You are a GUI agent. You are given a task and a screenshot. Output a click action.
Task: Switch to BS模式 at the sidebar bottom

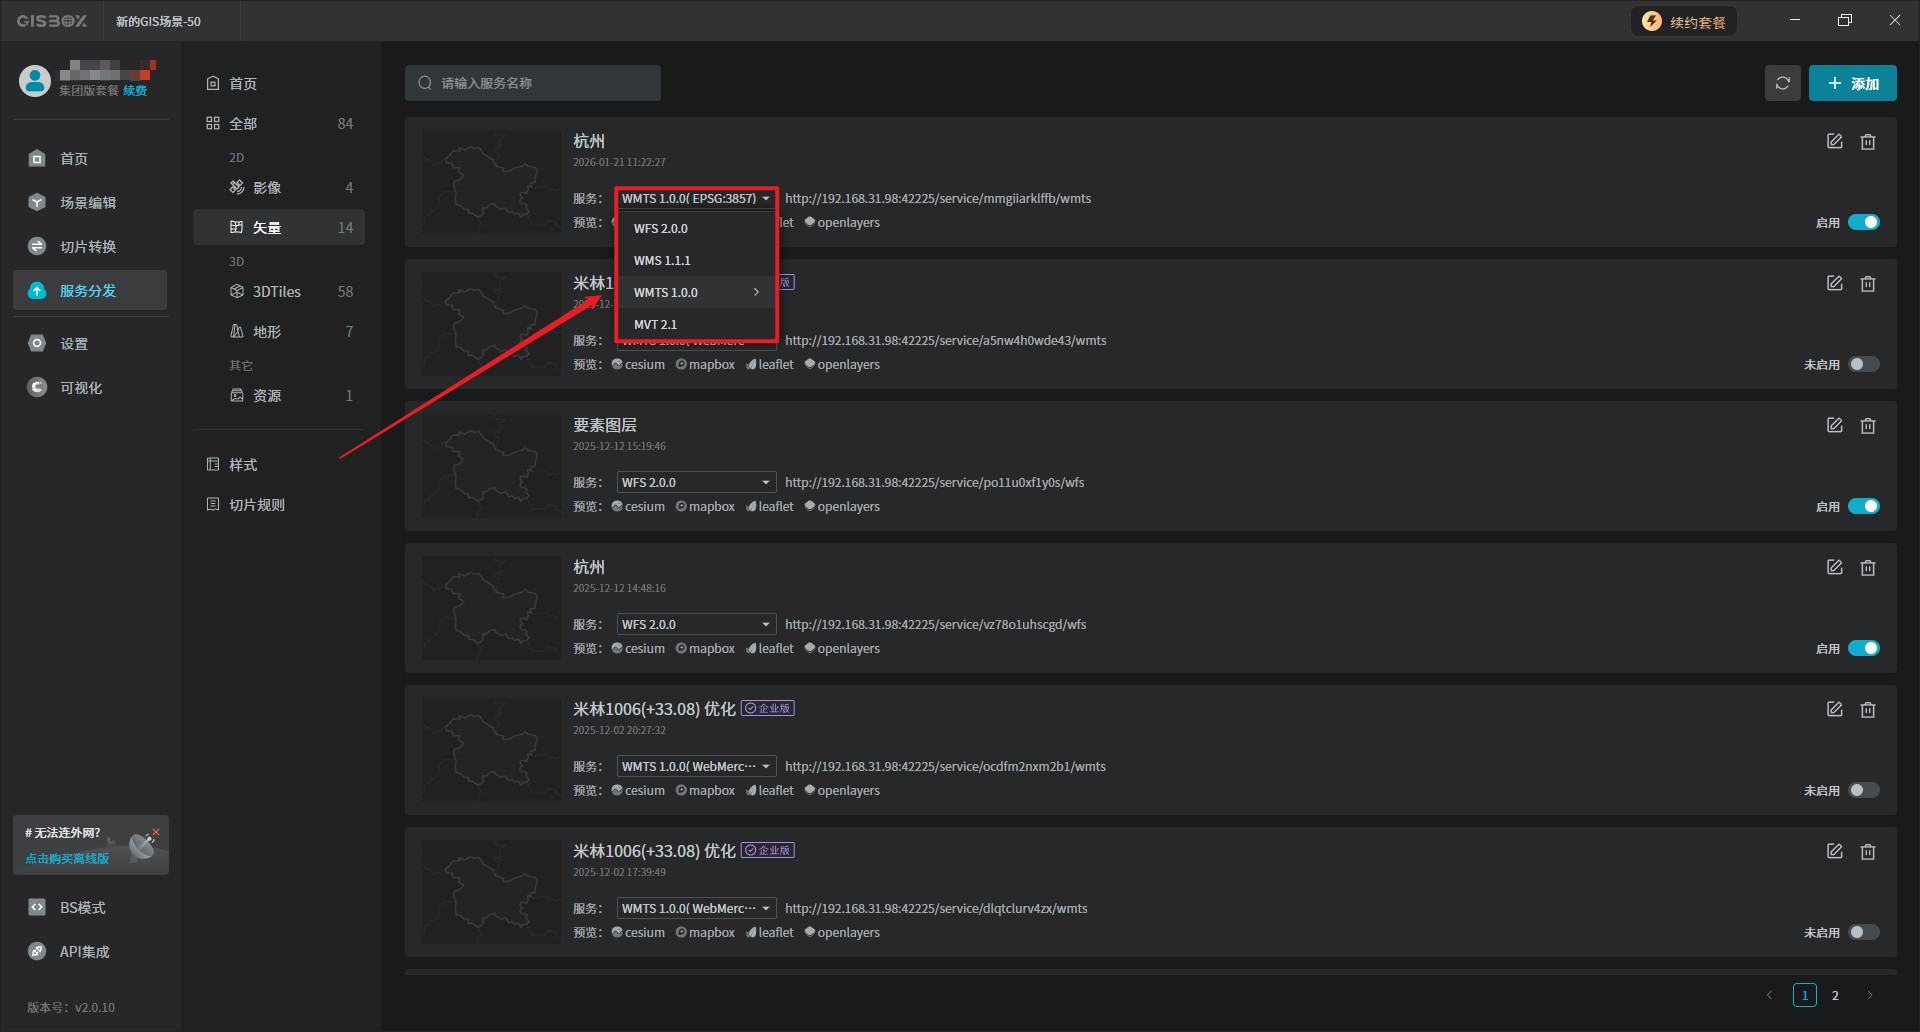[x=82, y=908]
